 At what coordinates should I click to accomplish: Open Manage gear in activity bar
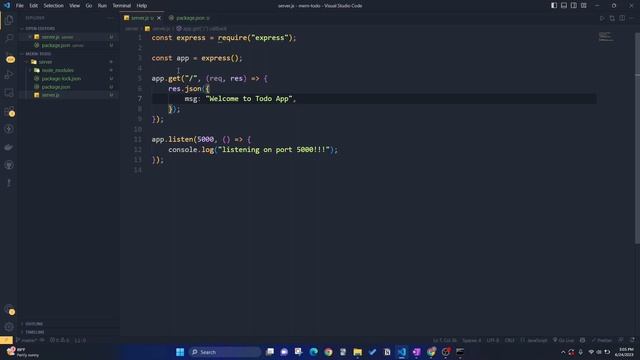[x=9, y=327]
